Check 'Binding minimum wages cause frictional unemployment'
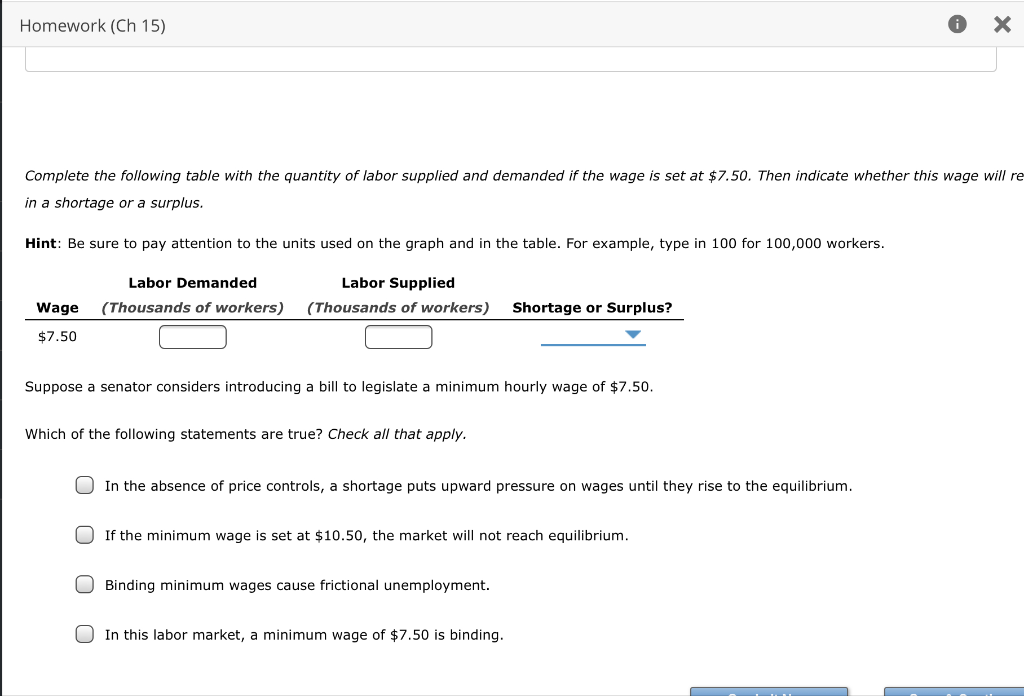1024x696 pixels. point(84,584)
